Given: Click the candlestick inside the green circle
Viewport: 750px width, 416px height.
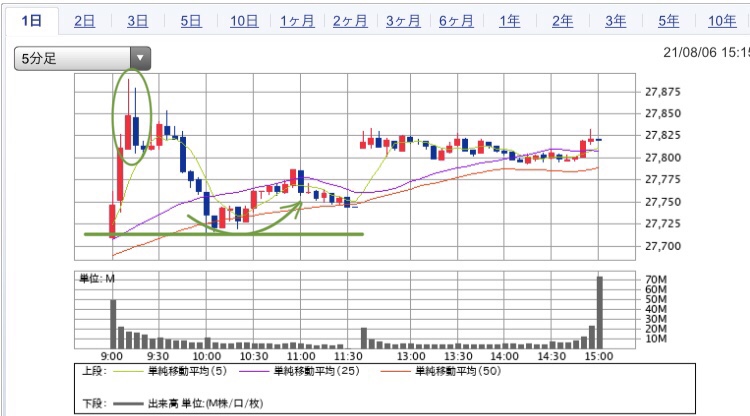Looking at the screenshot, I should click(x=130, y=128).
